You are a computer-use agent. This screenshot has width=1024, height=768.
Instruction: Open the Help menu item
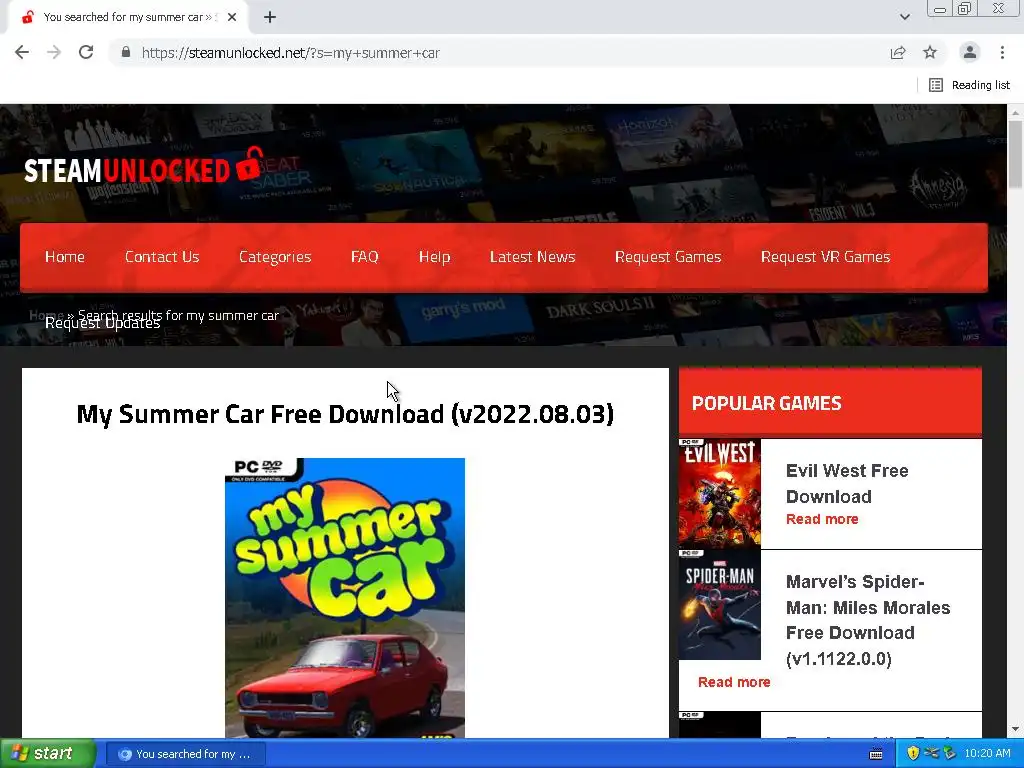434,257
